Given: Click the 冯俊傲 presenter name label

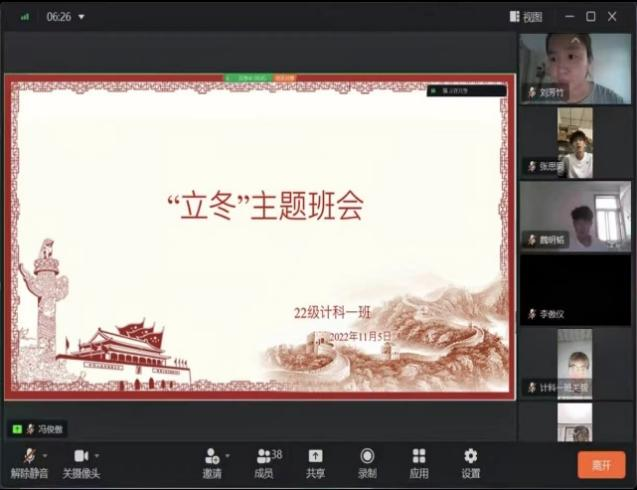Looking at the screenshot, I should pyautogui.click(x=44, y=428).
